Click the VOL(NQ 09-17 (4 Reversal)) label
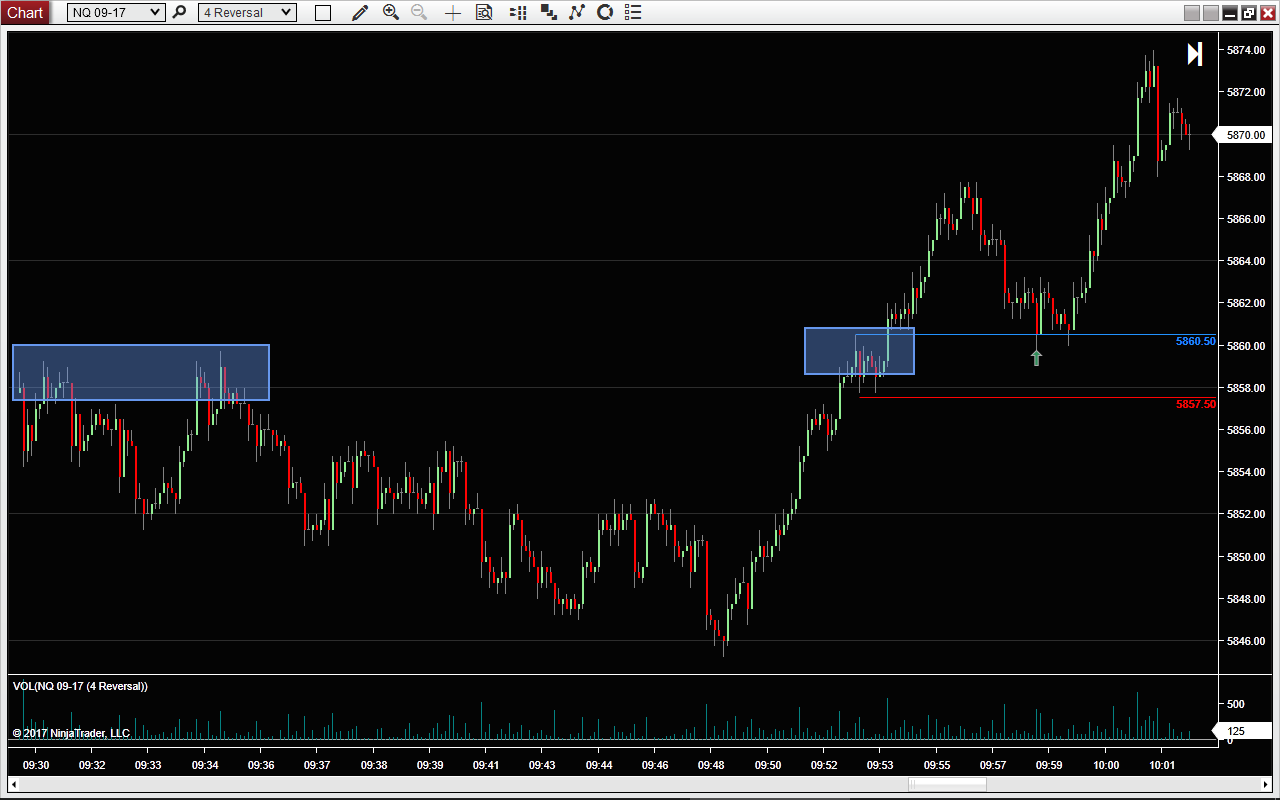Viewport: 1280px width, 800px height. [x=80, y=686]
